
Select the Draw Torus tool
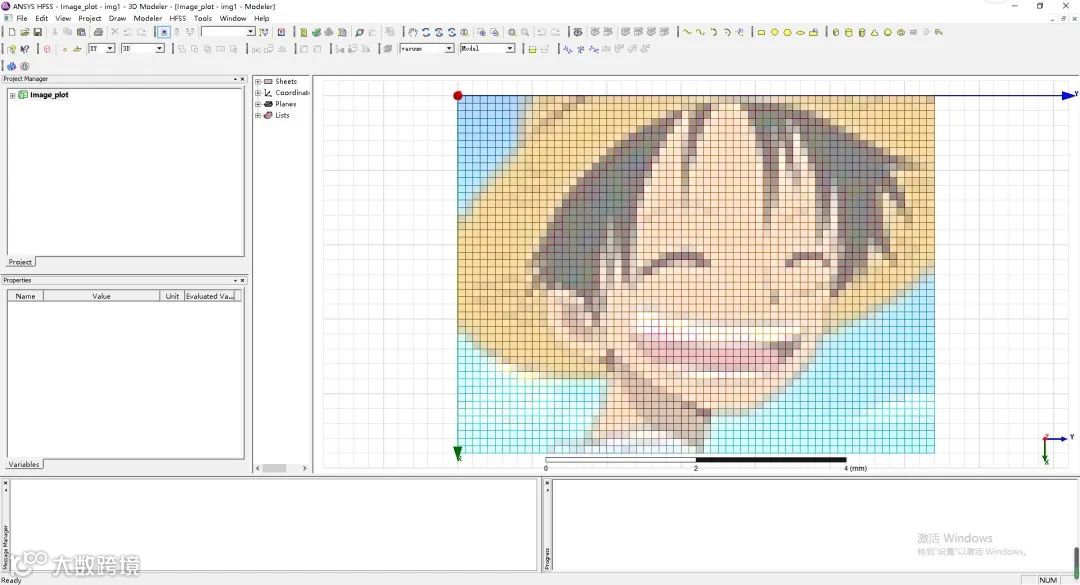901,32
